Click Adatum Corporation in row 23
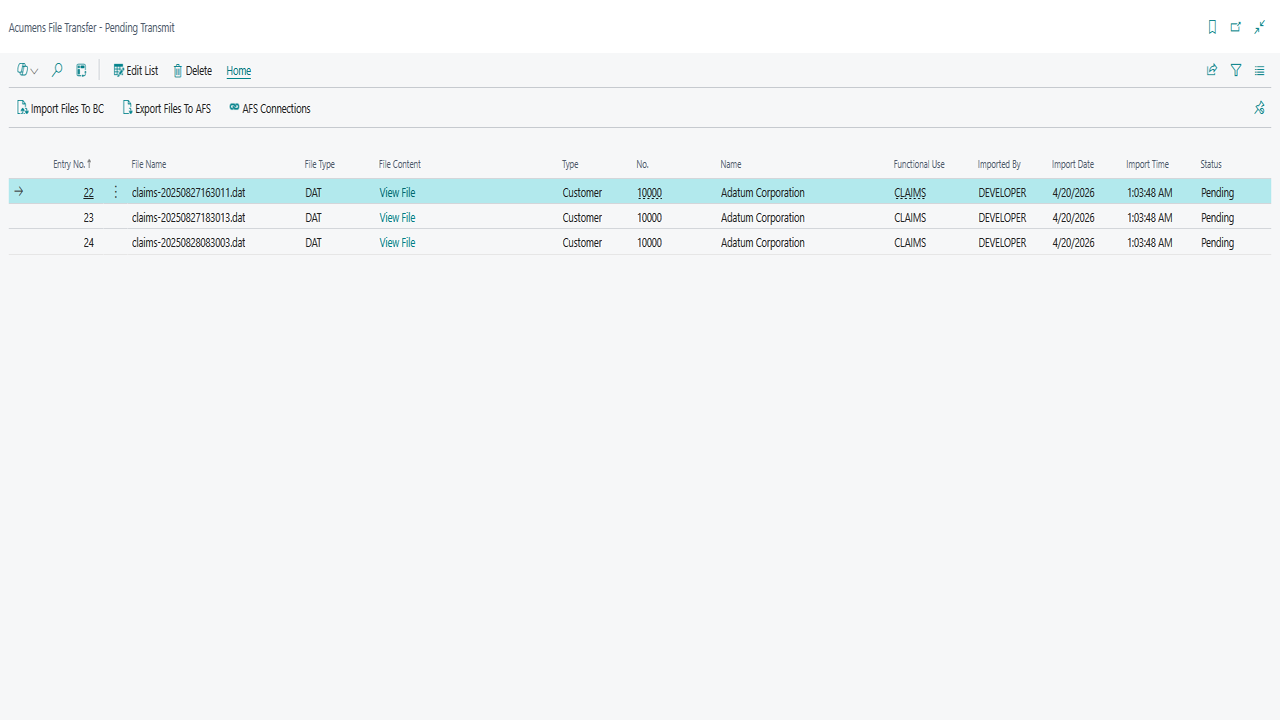The width and height of the screenshot is (1280, 720). (763, 218)
